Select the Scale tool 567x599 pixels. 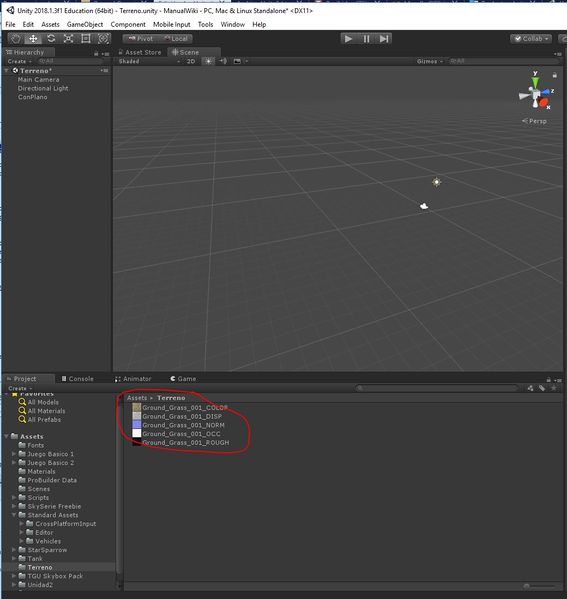pos(68,39)
